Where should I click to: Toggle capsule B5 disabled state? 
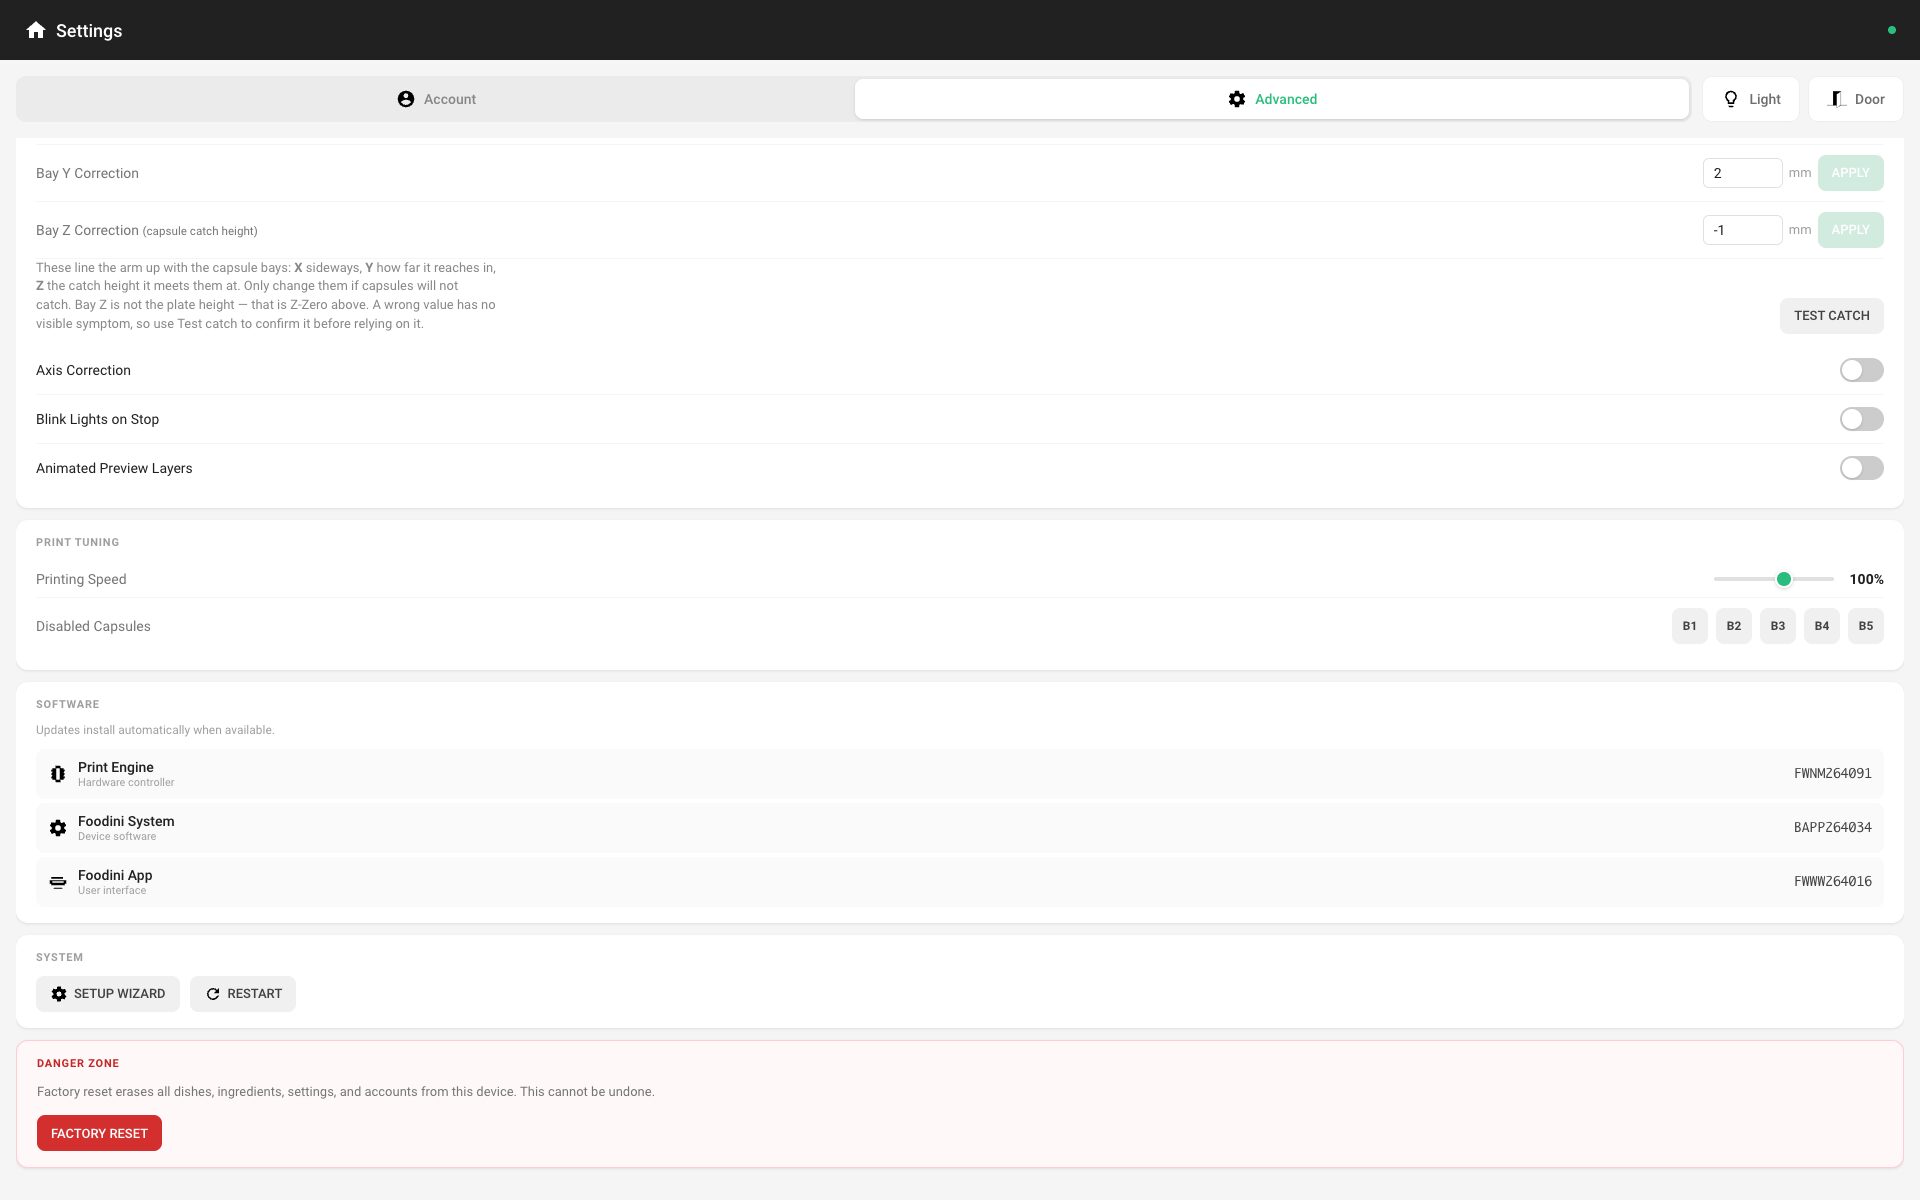(x=1865, y=626)
